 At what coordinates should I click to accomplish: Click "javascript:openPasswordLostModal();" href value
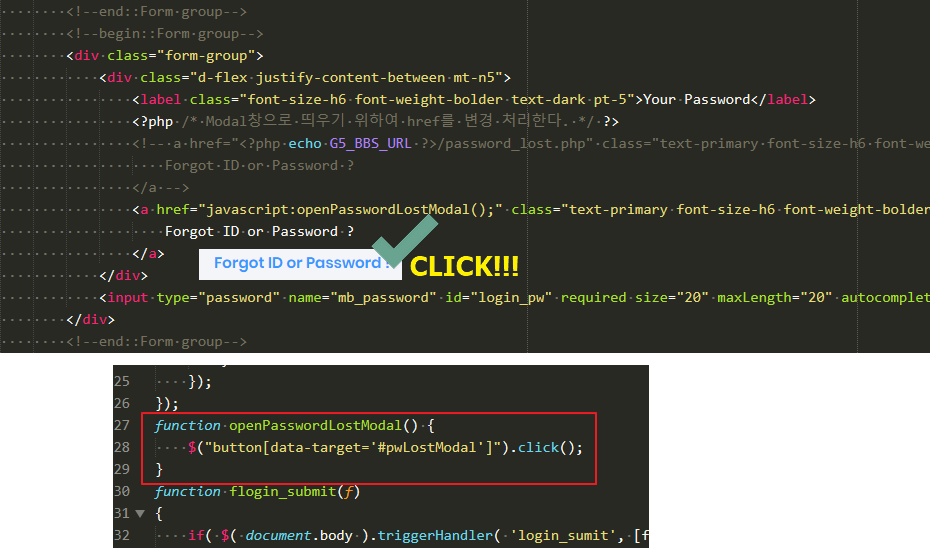pos(351,210)
